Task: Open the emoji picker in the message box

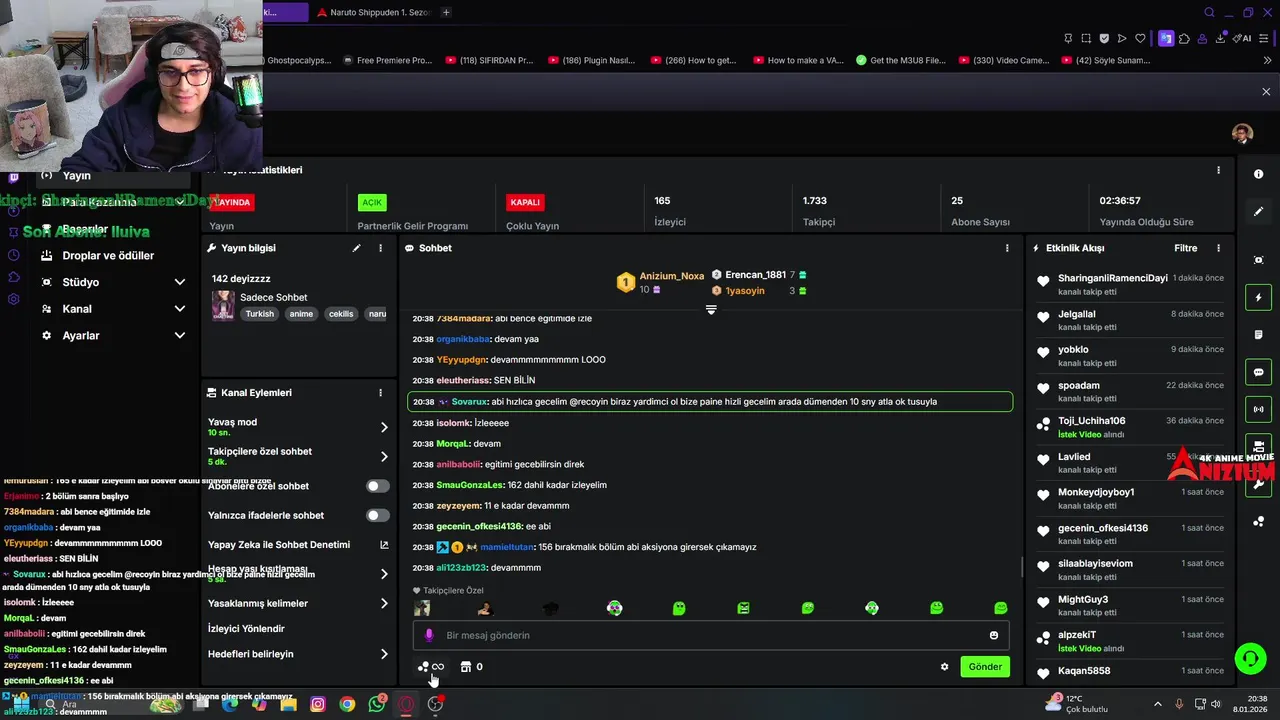Action: point(994,635)
